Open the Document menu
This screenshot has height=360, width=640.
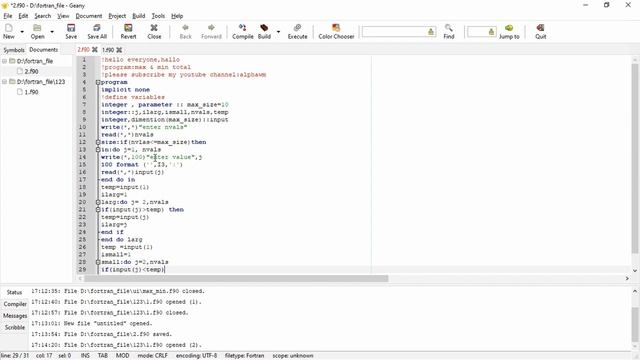[89, 16]
